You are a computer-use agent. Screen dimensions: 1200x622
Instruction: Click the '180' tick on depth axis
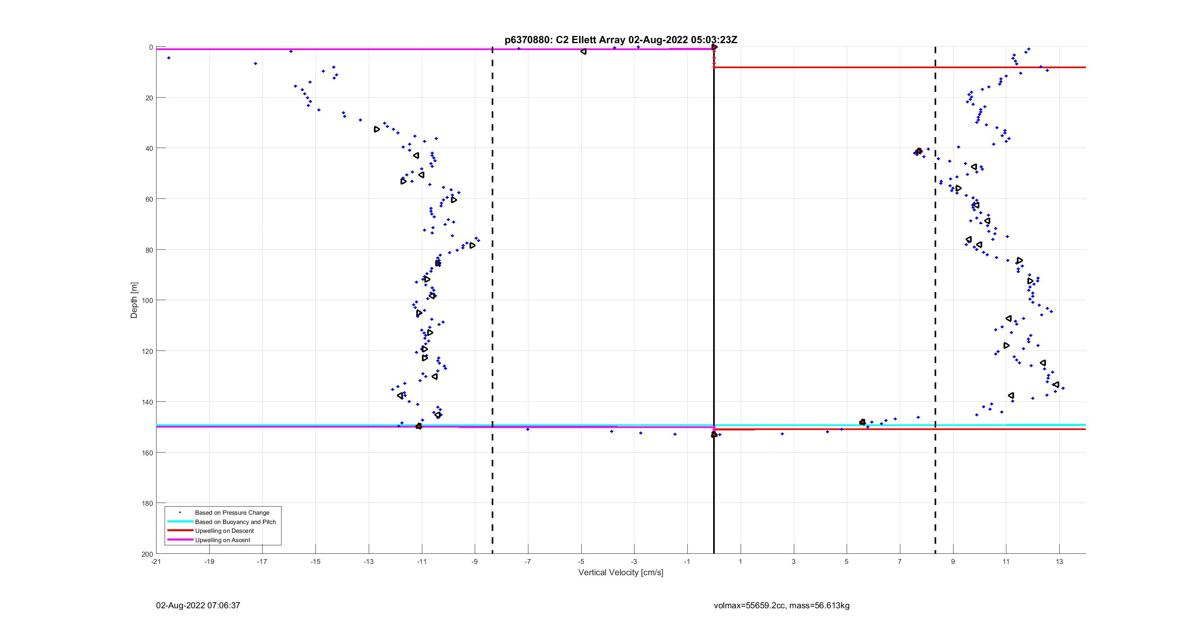(146, 503)
